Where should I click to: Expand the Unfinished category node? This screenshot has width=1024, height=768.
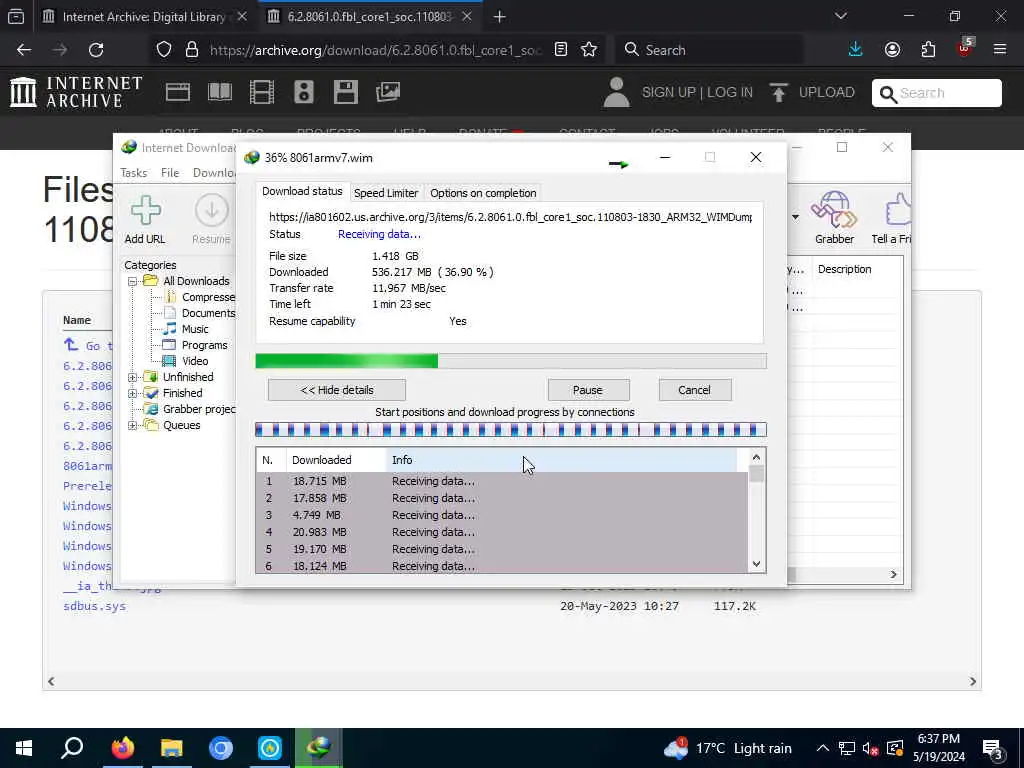pos(132,377)
